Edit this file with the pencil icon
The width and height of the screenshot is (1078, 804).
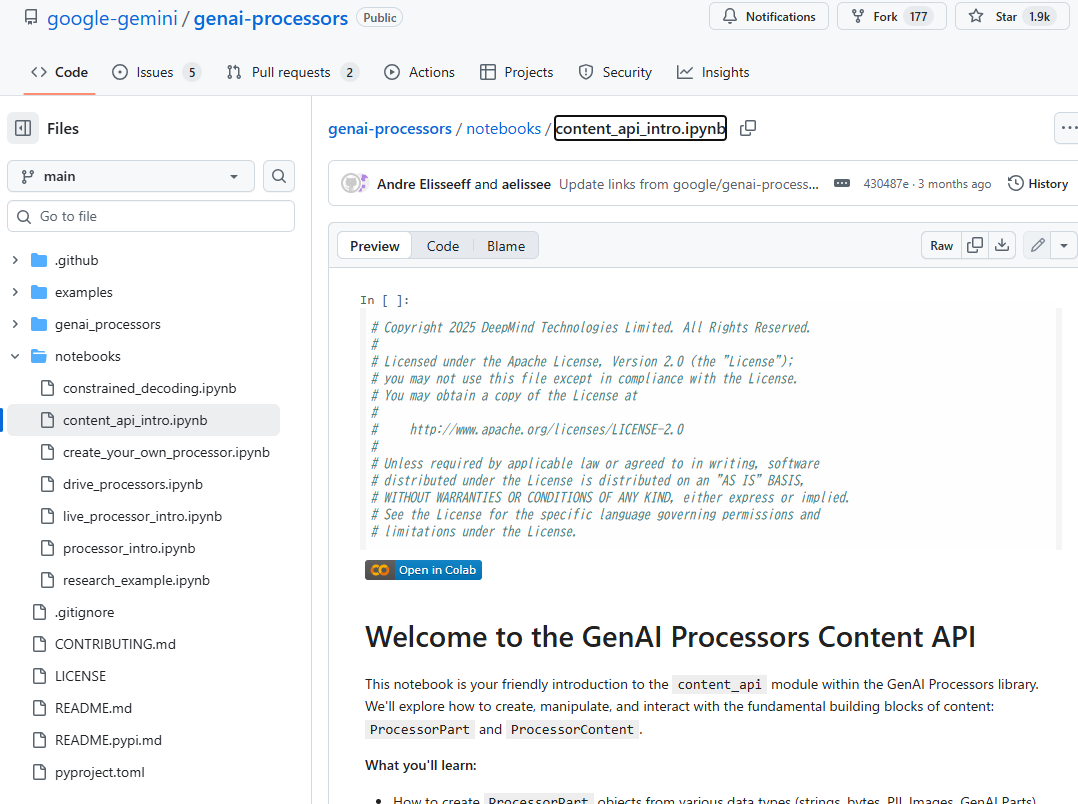pos(1038,246)
